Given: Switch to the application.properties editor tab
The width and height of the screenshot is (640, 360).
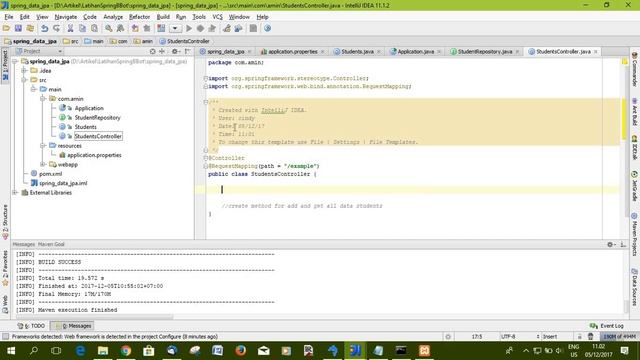Looking at the screenshot, I should point(293,52).
